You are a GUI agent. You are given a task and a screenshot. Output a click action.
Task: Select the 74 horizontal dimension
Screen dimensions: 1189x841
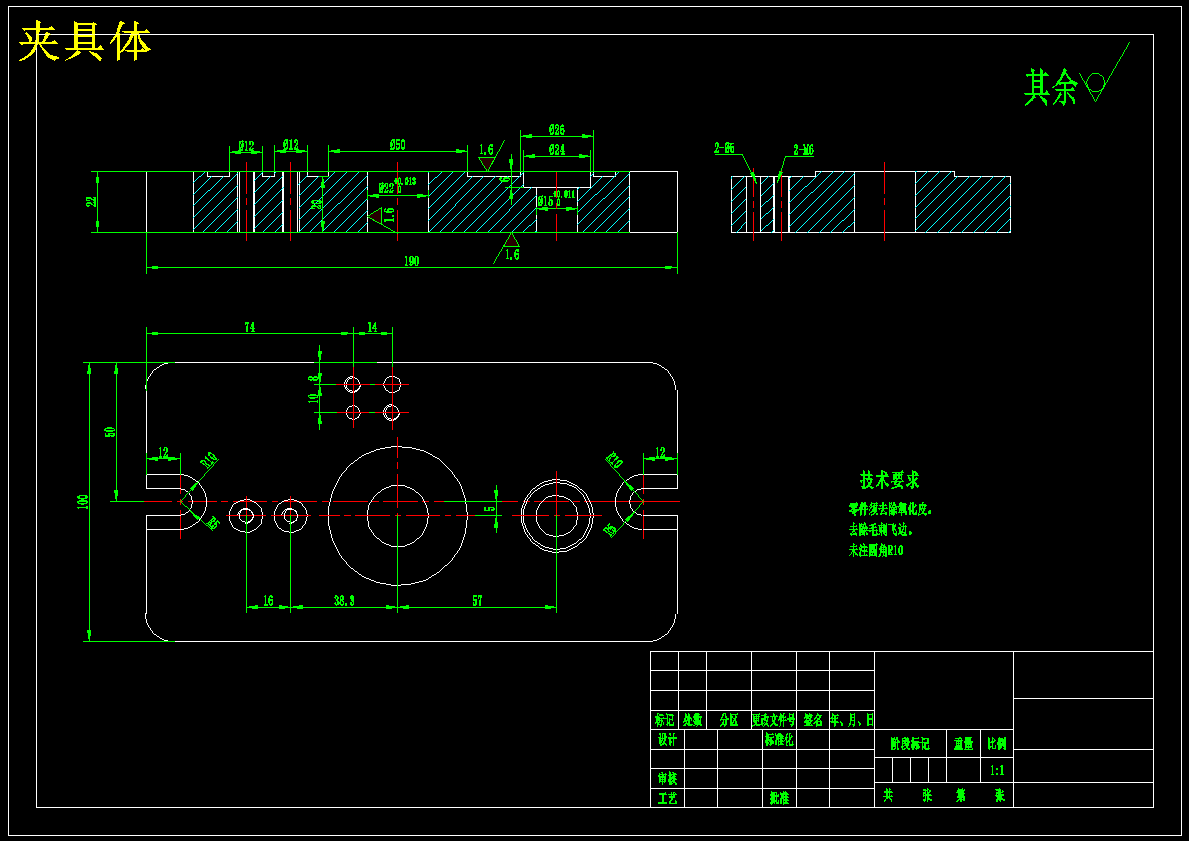click(x=249, y=327)
